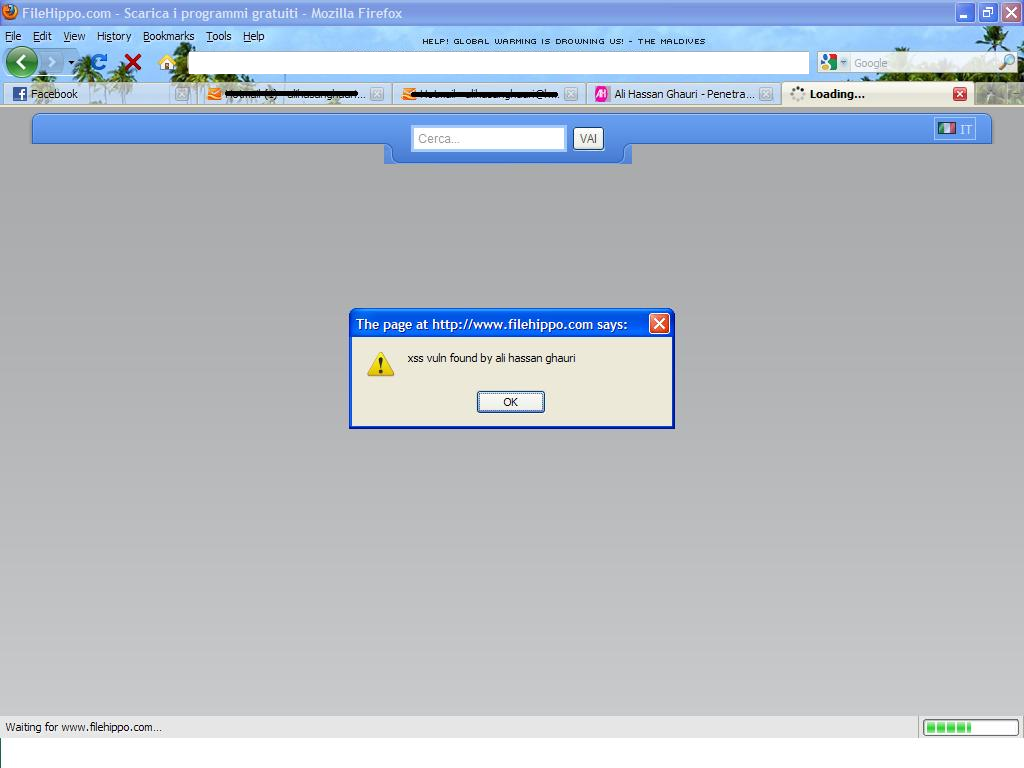This screenshot has height=768, width=1024.
Task: Focus the Google search box
Action: click(924, 63)
